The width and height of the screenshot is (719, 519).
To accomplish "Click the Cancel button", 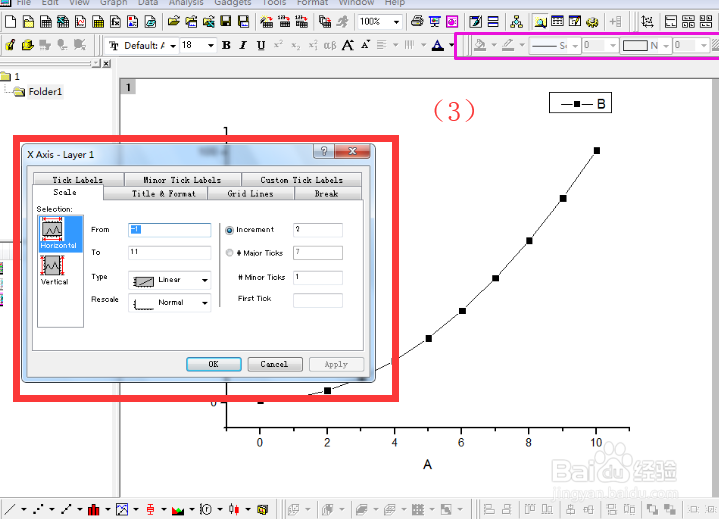I will pos(275,364).
